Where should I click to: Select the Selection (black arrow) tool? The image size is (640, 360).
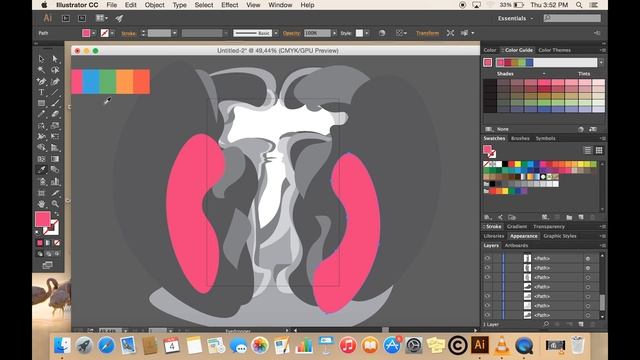41,59
